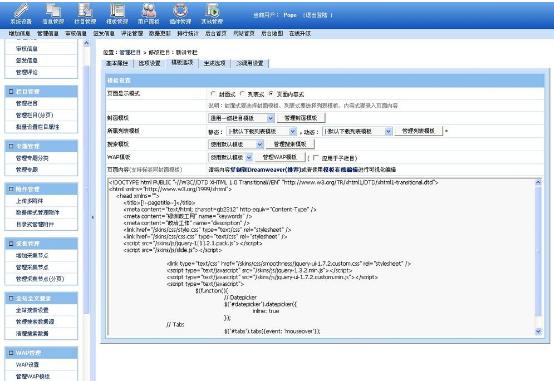
Task: Click the 专题管理 section header icon in sidebar
Action: click(11, 146)
